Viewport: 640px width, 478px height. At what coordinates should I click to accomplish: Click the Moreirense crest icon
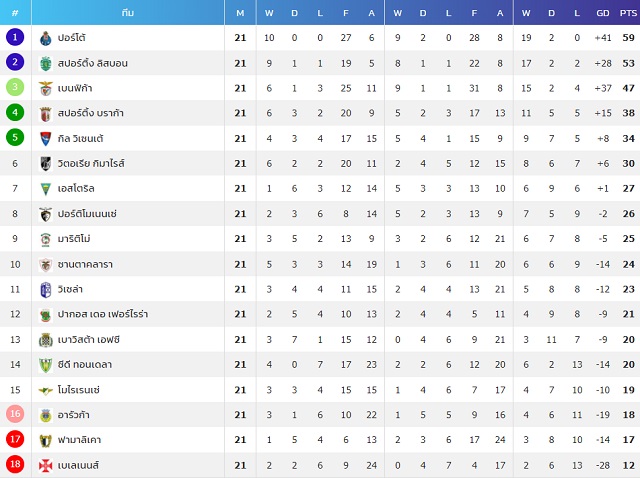[x=45, y=391]
